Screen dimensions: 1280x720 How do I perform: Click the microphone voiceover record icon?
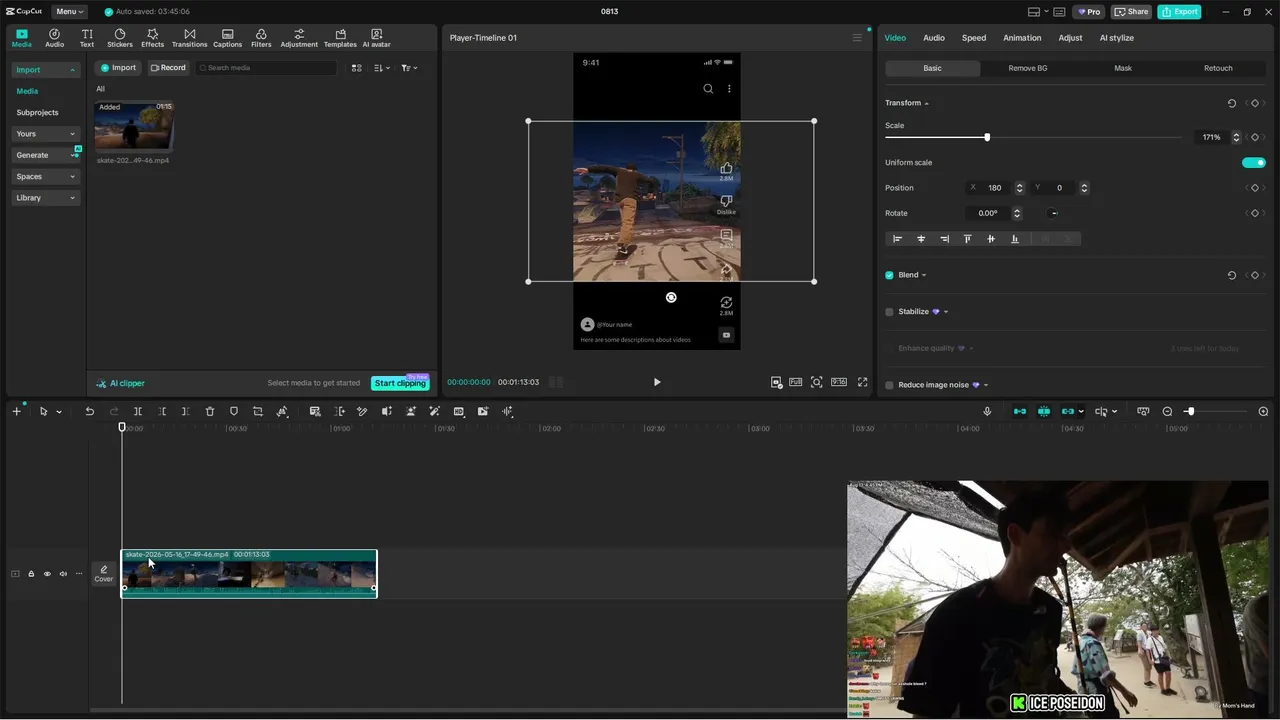(x=987, y=411)
